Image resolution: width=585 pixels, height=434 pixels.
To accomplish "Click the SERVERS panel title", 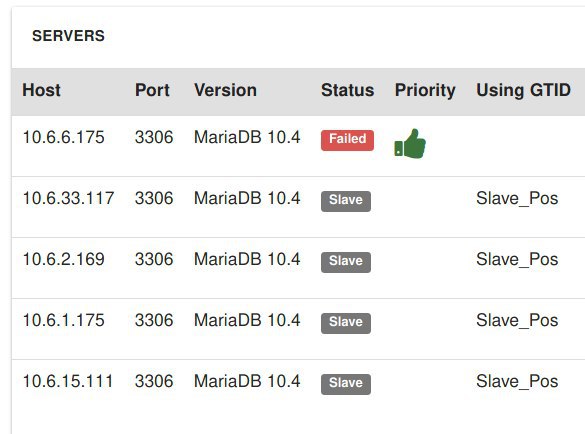I will pyautogui.click(x=68, y=36).
